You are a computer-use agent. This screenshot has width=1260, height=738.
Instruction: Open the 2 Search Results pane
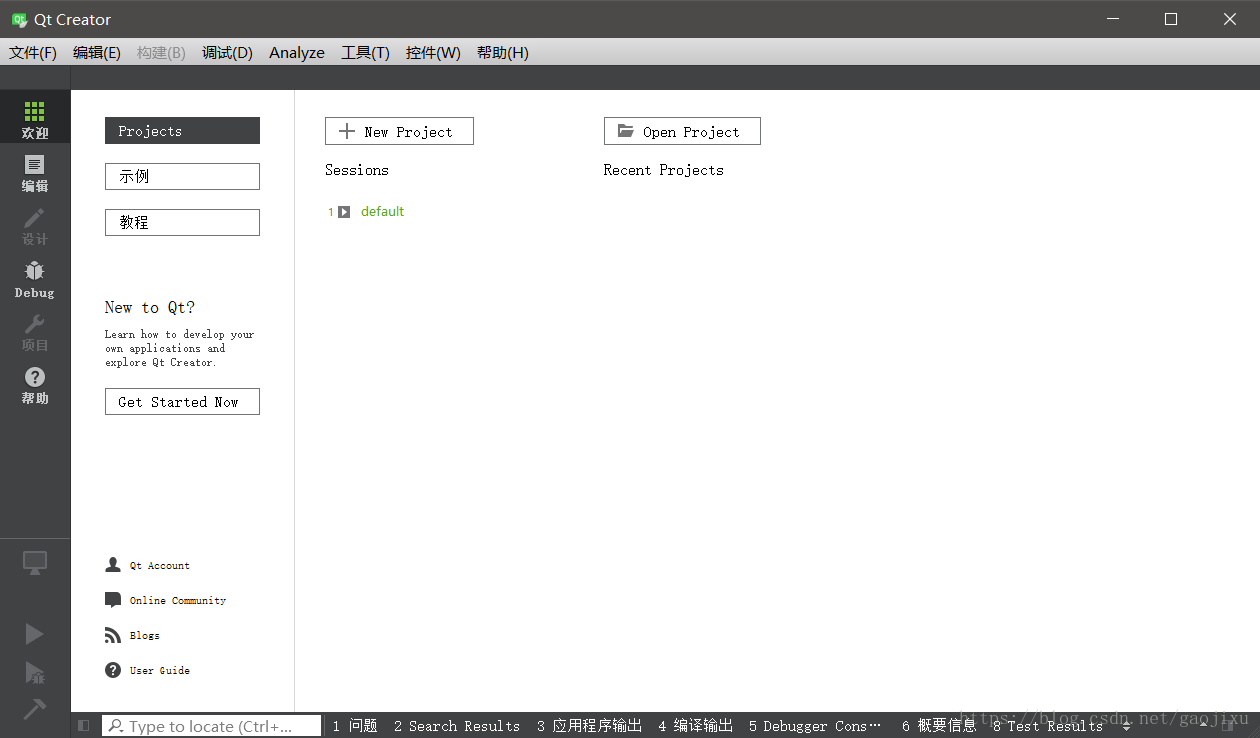(x=457, y=726)
